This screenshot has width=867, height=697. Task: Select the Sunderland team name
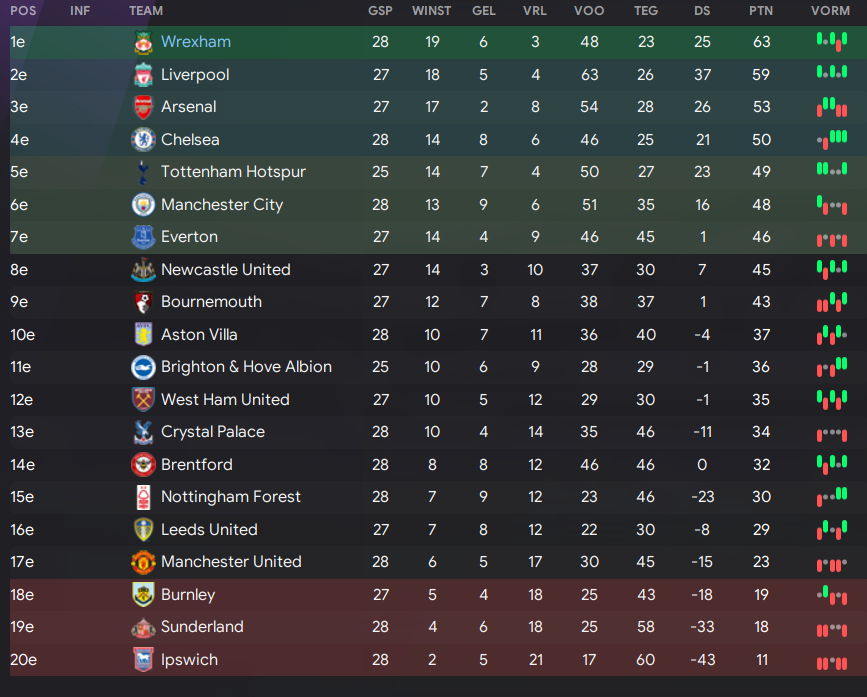(x=202, y=627)
